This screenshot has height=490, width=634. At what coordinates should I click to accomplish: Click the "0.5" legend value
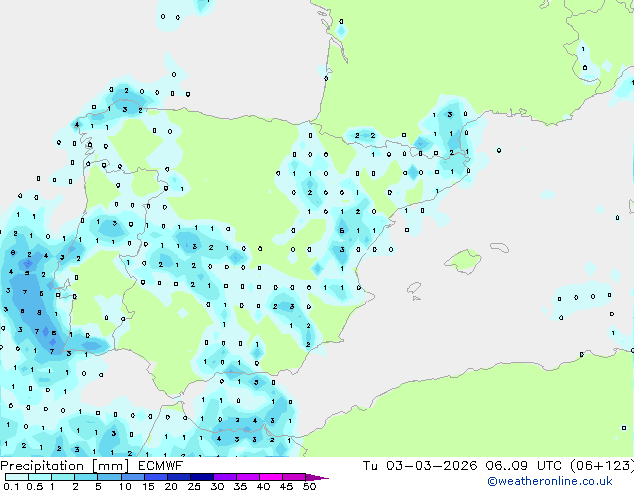tap(34, 486)
